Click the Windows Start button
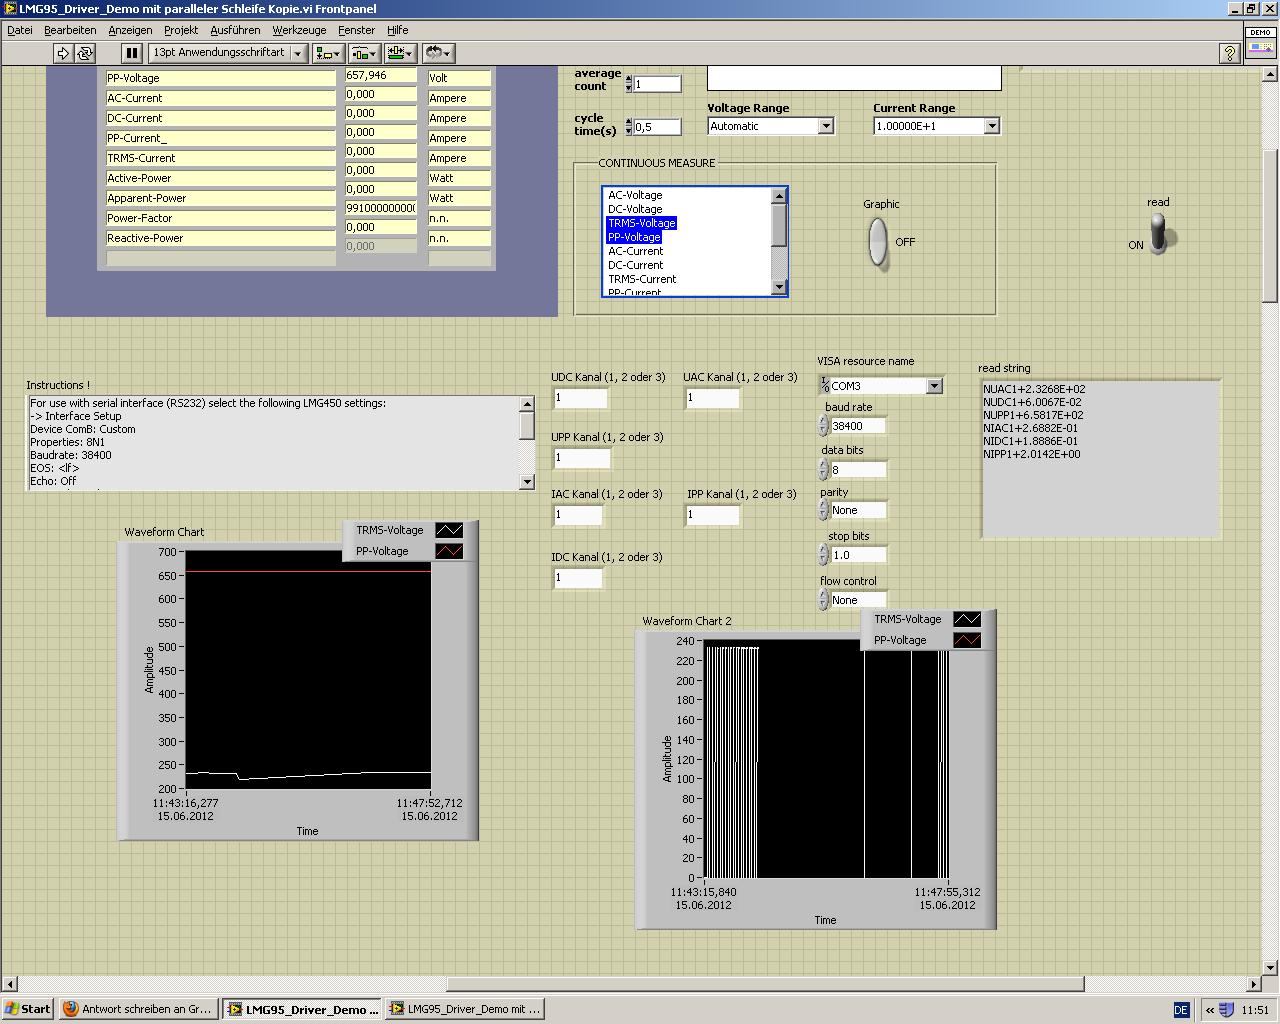The height and width of the screenshot is (1024, 1280). pyautogui.click(x=28, y=1009)
